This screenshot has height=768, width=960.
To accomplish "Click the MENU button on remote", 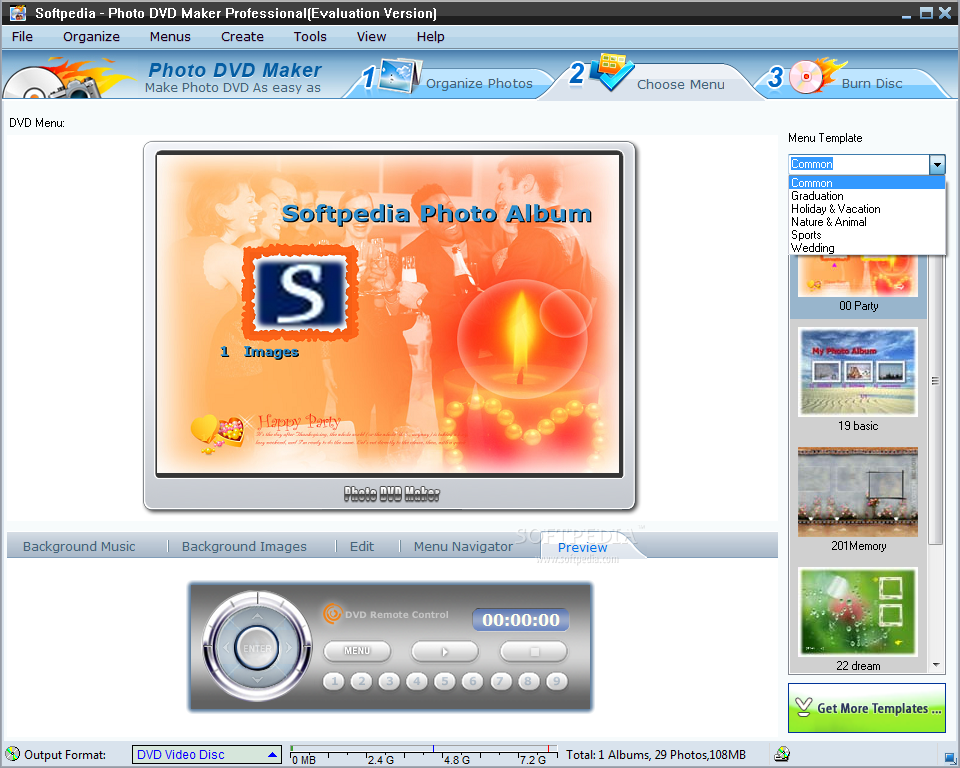I will [357, 651].
